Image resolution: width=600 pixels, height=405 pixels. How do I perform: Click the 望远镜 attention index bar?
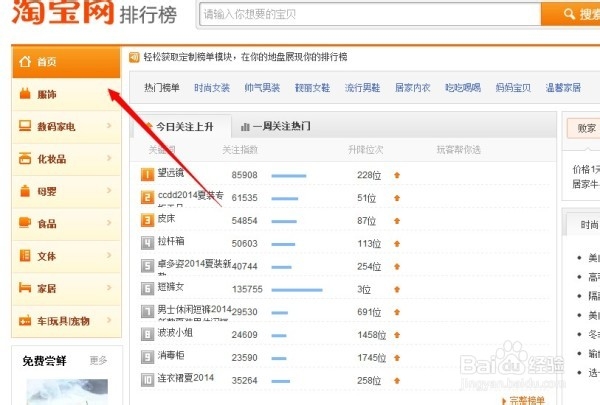coord(289,176)
